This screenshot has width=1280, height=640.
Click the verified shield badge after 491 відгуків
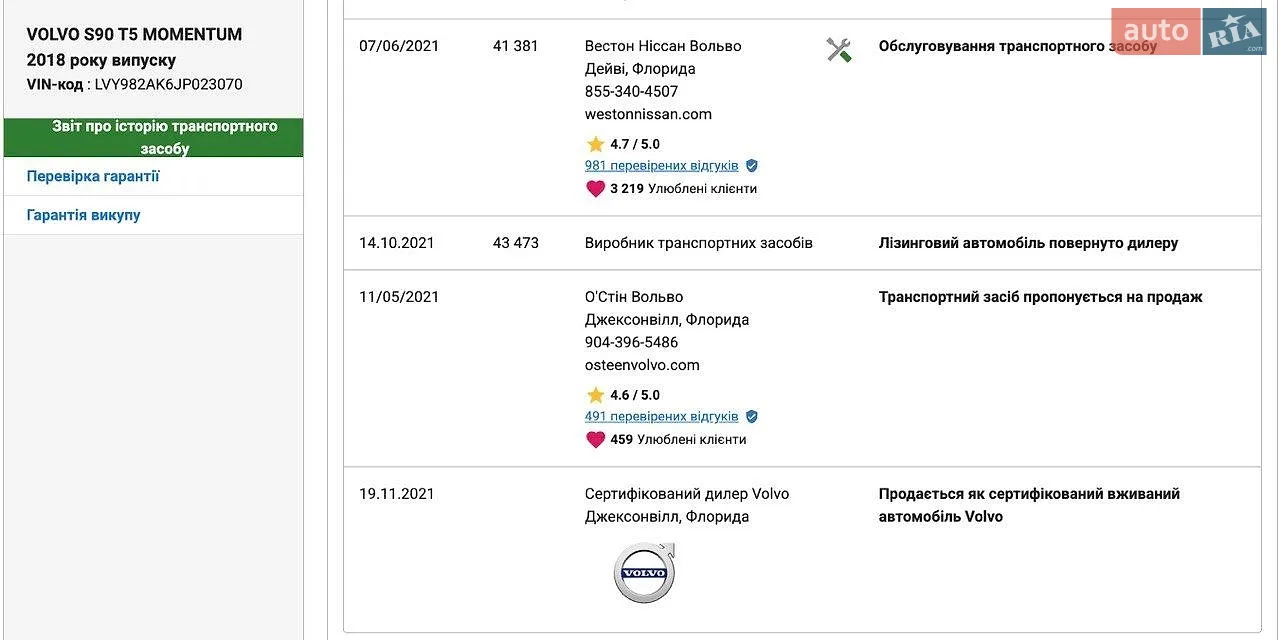[x=752, y=417]
